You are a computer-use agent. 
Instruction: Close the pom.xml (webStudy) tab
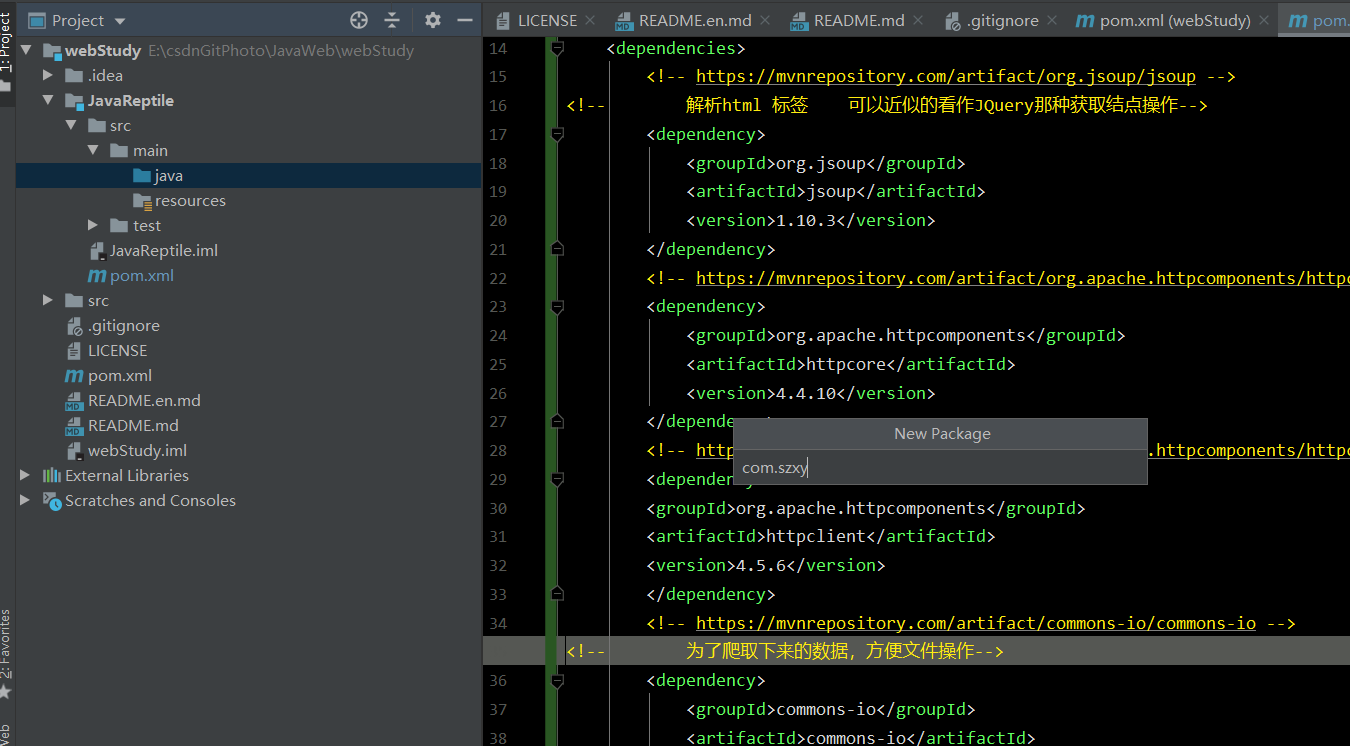[x=1265, y=20]
